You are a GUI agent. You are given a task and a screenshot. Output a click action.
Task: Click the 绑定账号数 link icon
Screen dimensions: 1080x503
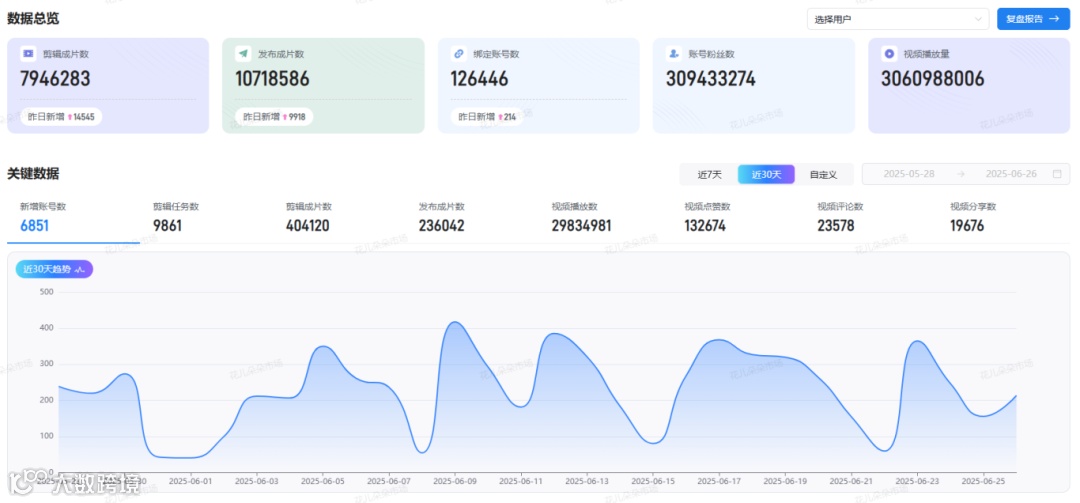pyautogui.click(x=458, y=53)
